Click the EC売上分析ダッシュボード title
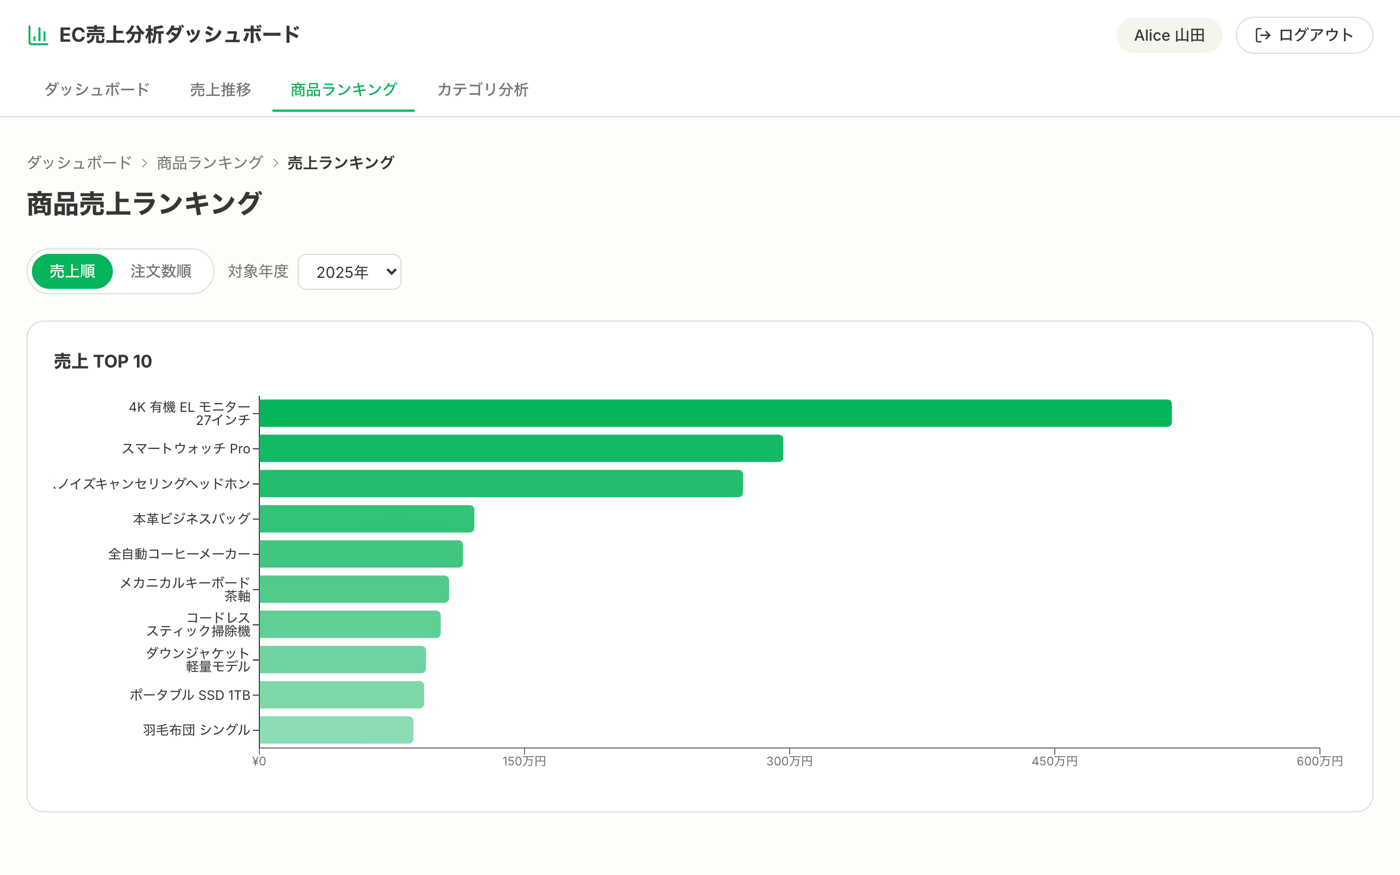This screenshot has height=875, width=1400. pyautogui.click(x=180, y=35)
